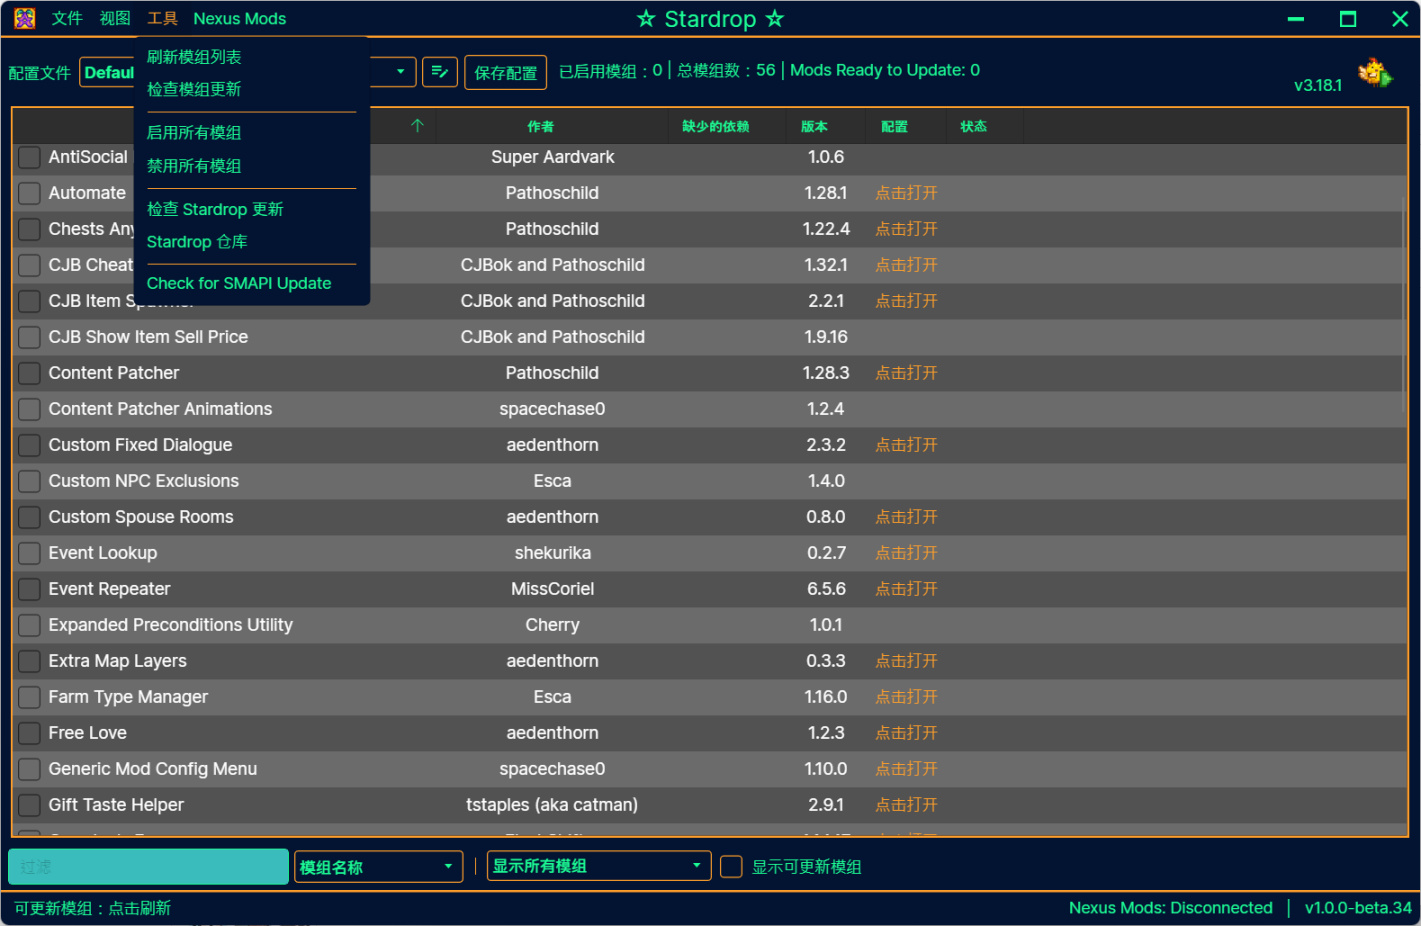Open config via 点击打开 for Automate

click(x=907, y=193)
